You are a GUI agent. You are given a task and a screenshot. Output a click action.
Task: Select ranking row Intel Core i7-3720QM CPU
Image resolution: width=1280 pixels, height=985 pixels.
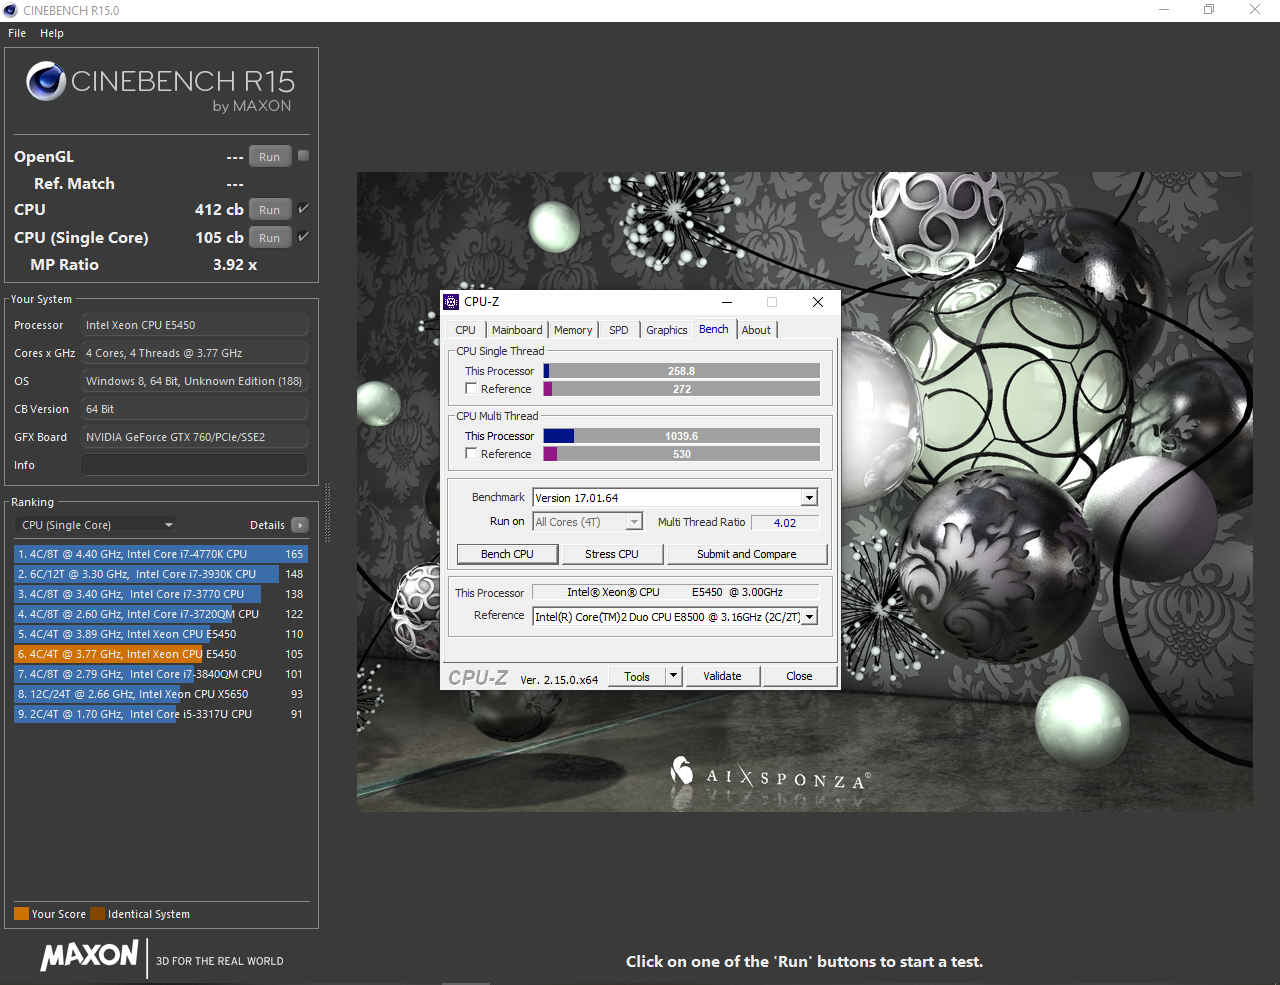pos(160,614)
